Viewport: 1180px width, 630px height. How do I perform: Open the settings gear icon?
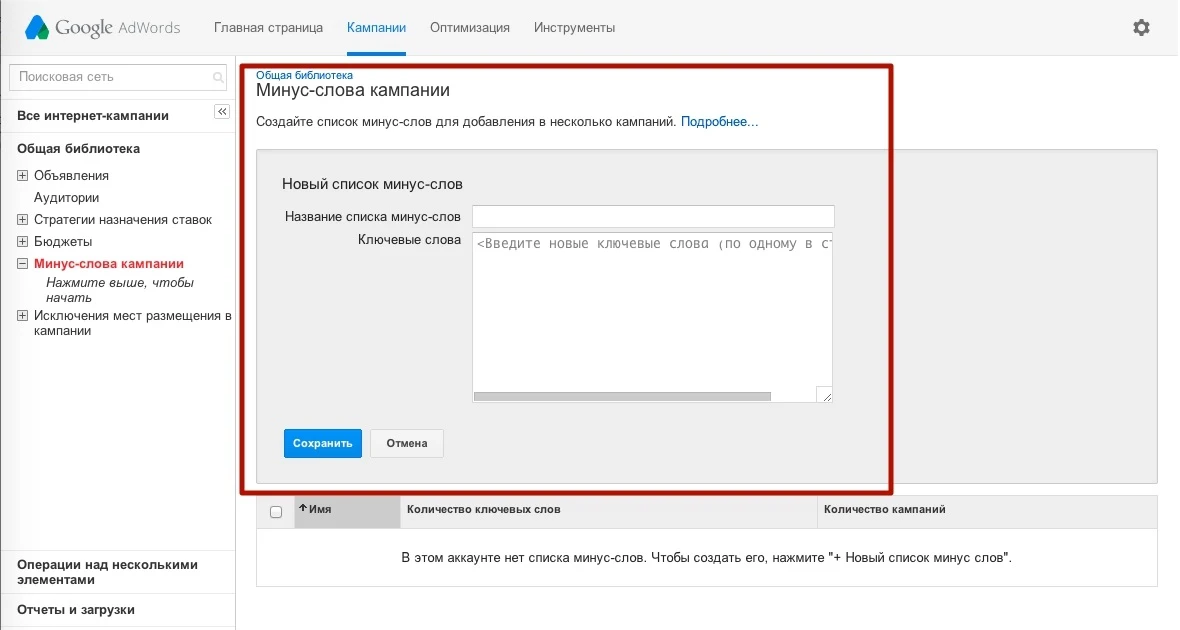(1141, 27)
